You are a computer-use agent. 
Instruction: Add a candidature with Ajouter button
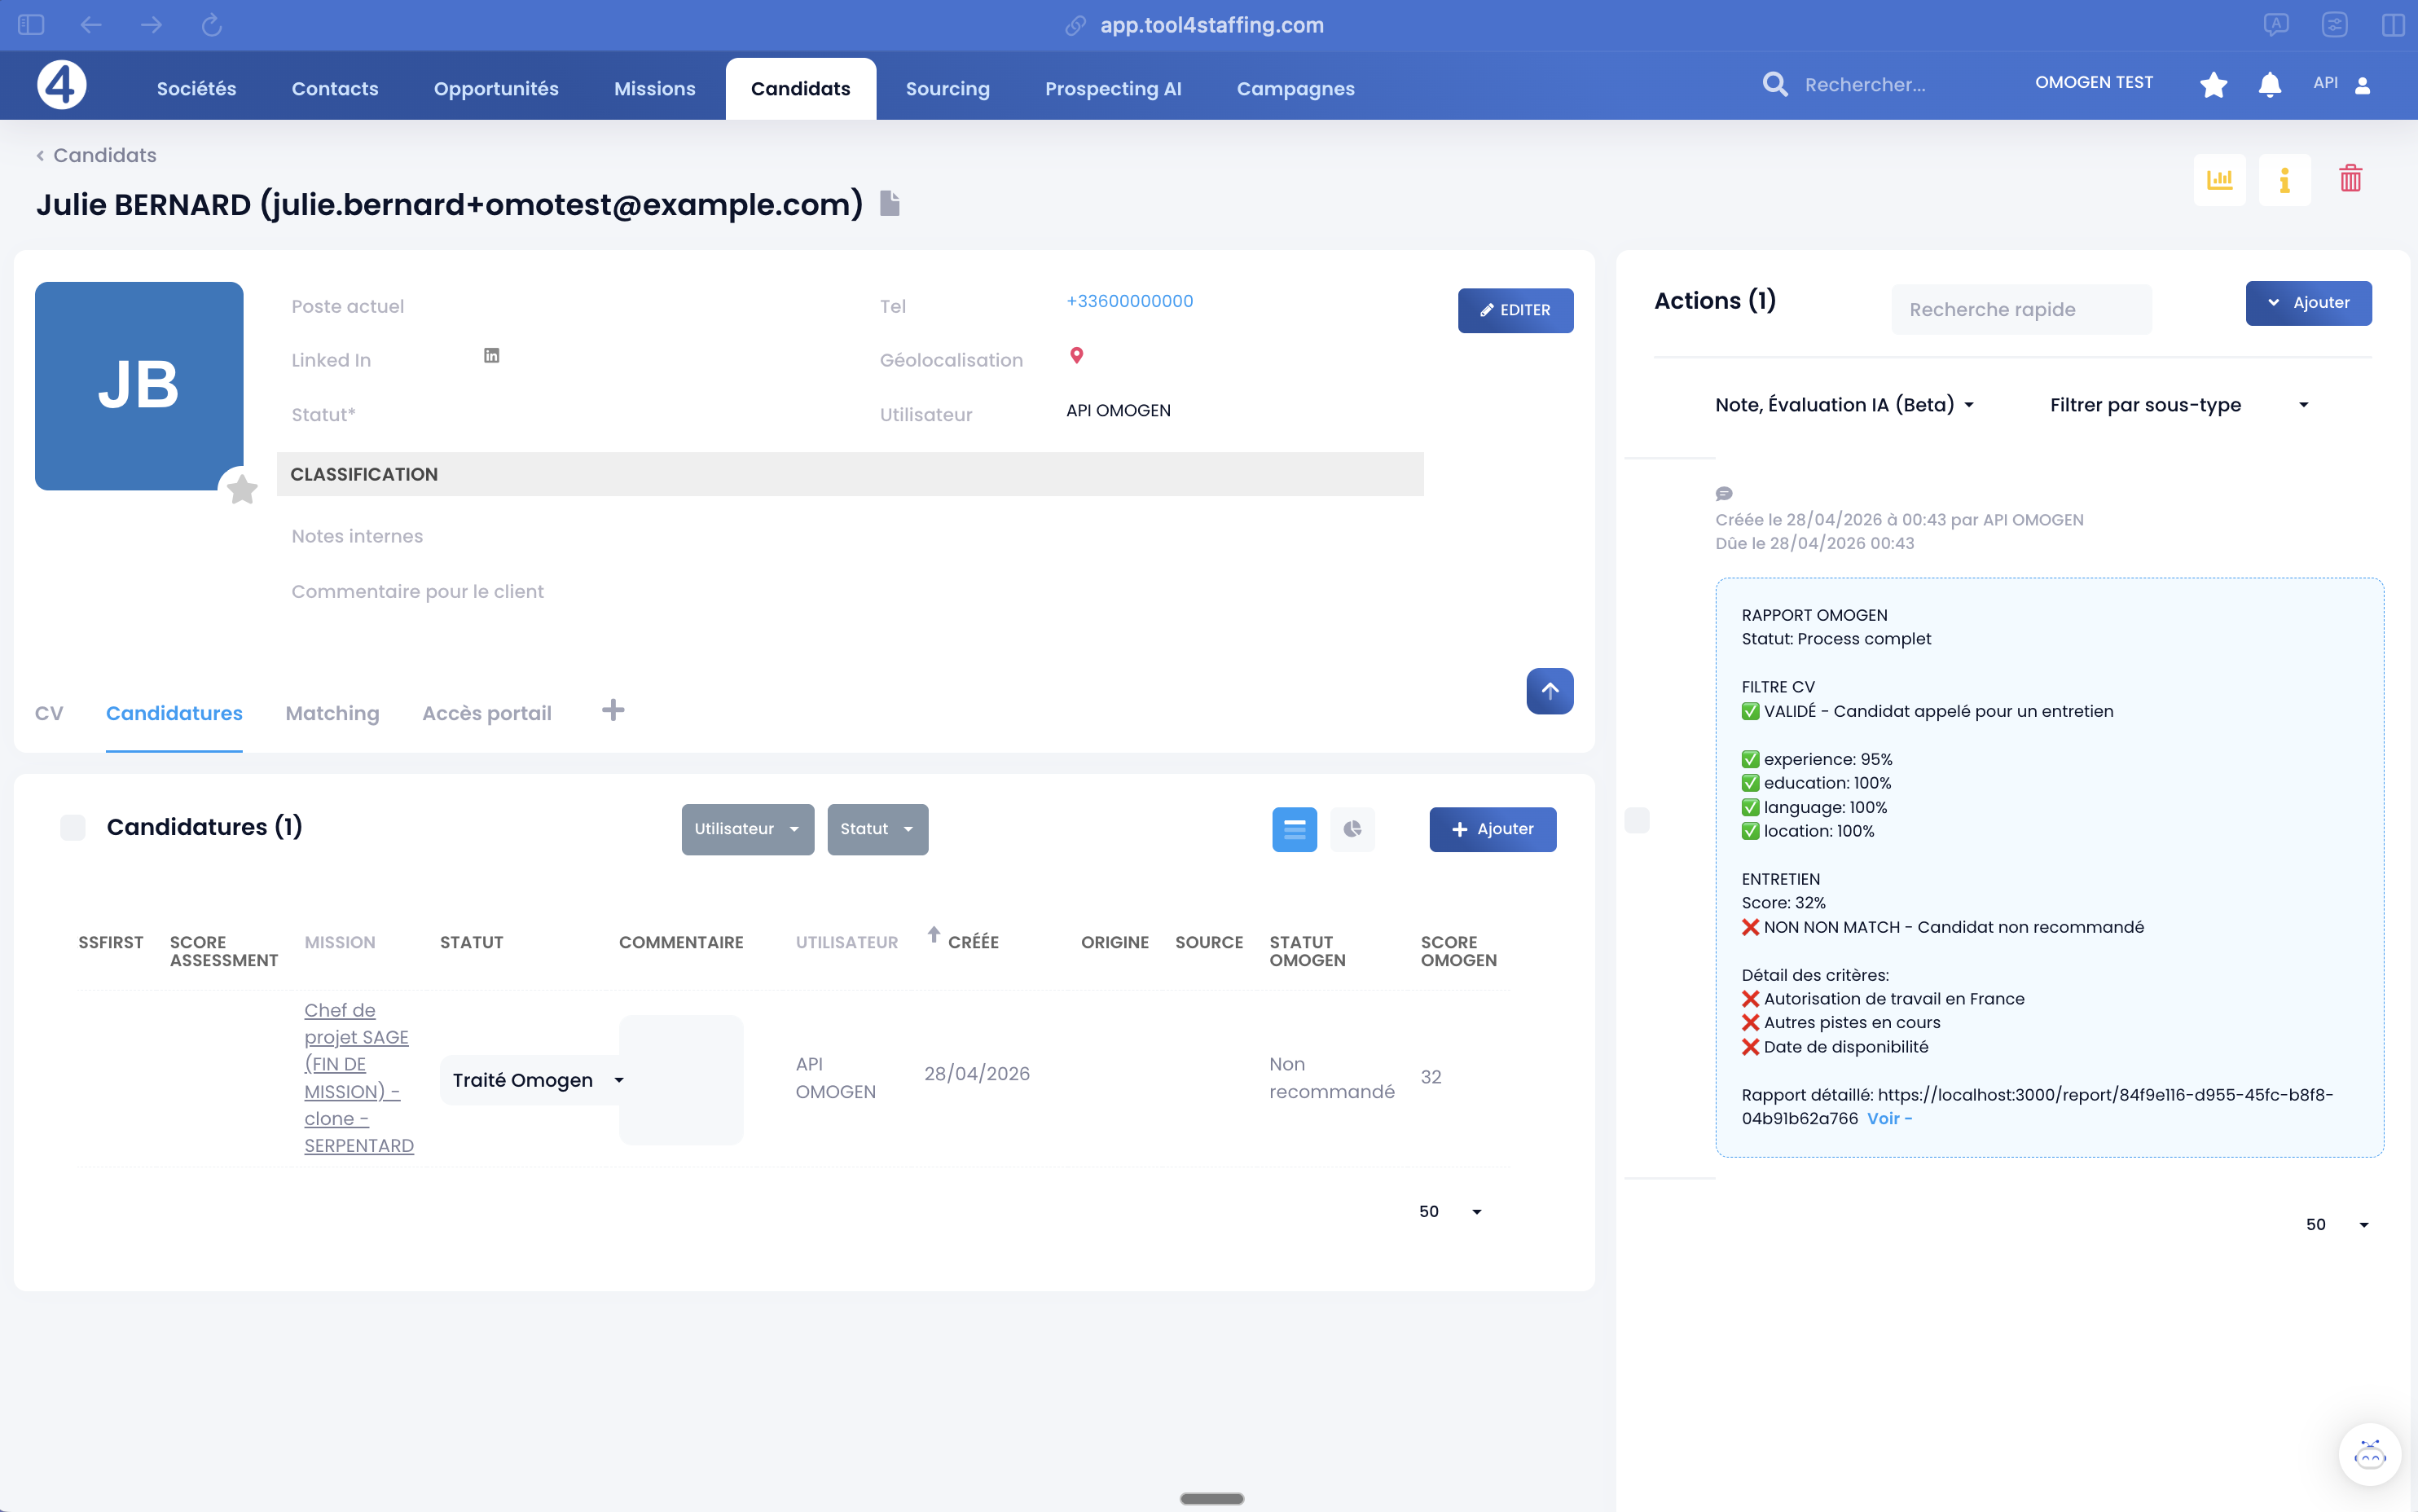point(1492,829)
